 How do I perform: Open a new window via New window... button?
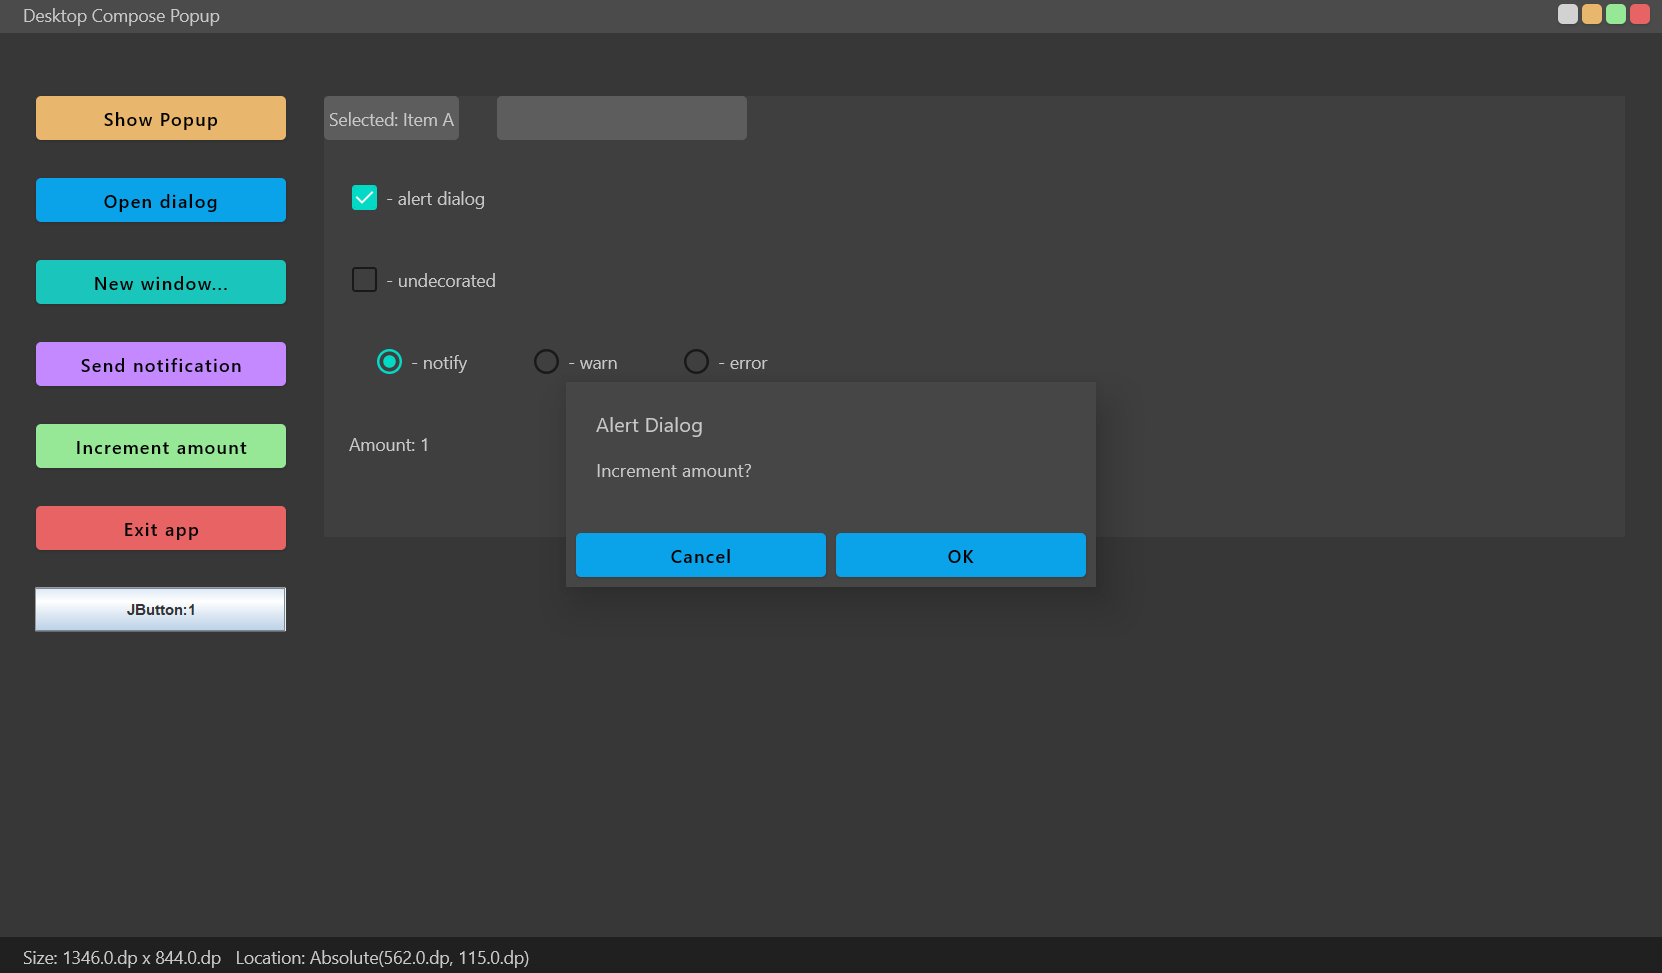(x=160, y=282)
